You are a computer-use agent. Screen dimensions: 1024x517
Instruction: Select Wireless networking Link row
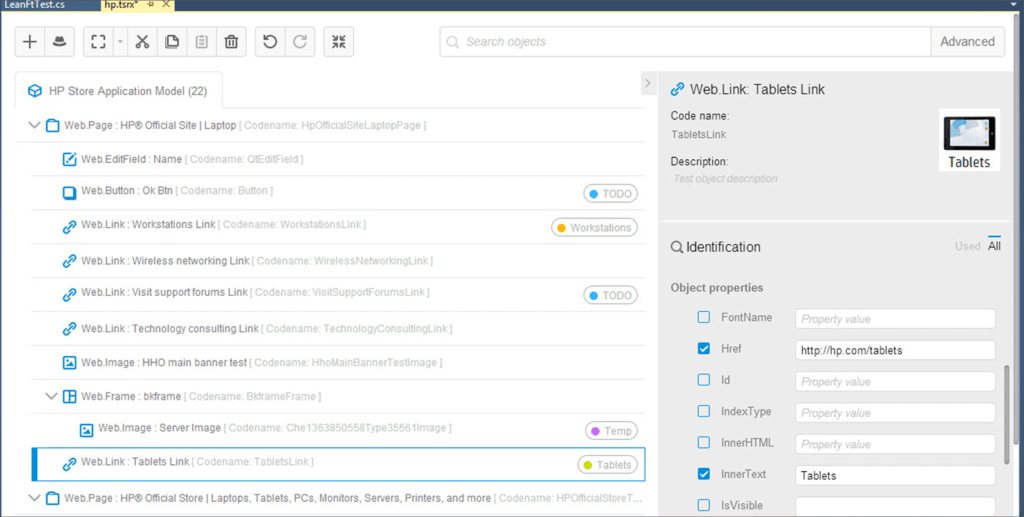(338, 260)
